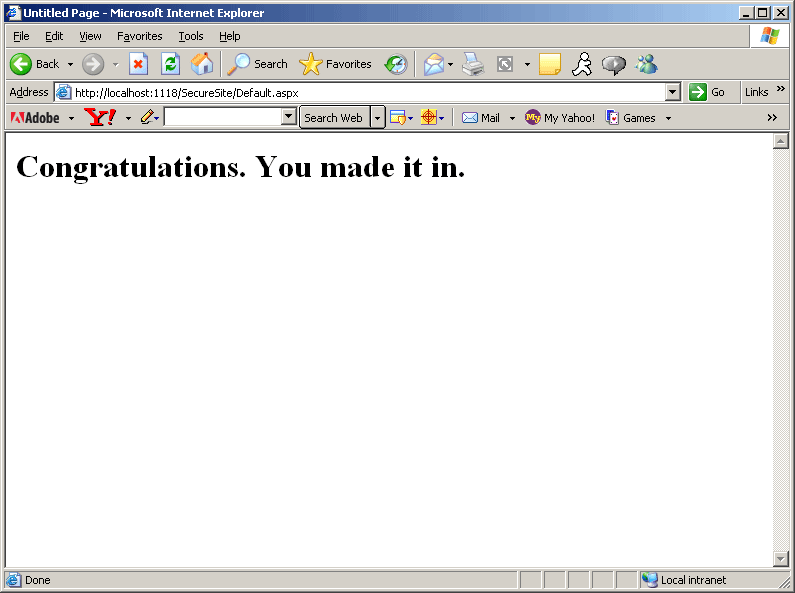This screenshot has height=593, width=795.
Task: Expand hidden Links toolbar chevron
Action: click(x=781, y=88)
